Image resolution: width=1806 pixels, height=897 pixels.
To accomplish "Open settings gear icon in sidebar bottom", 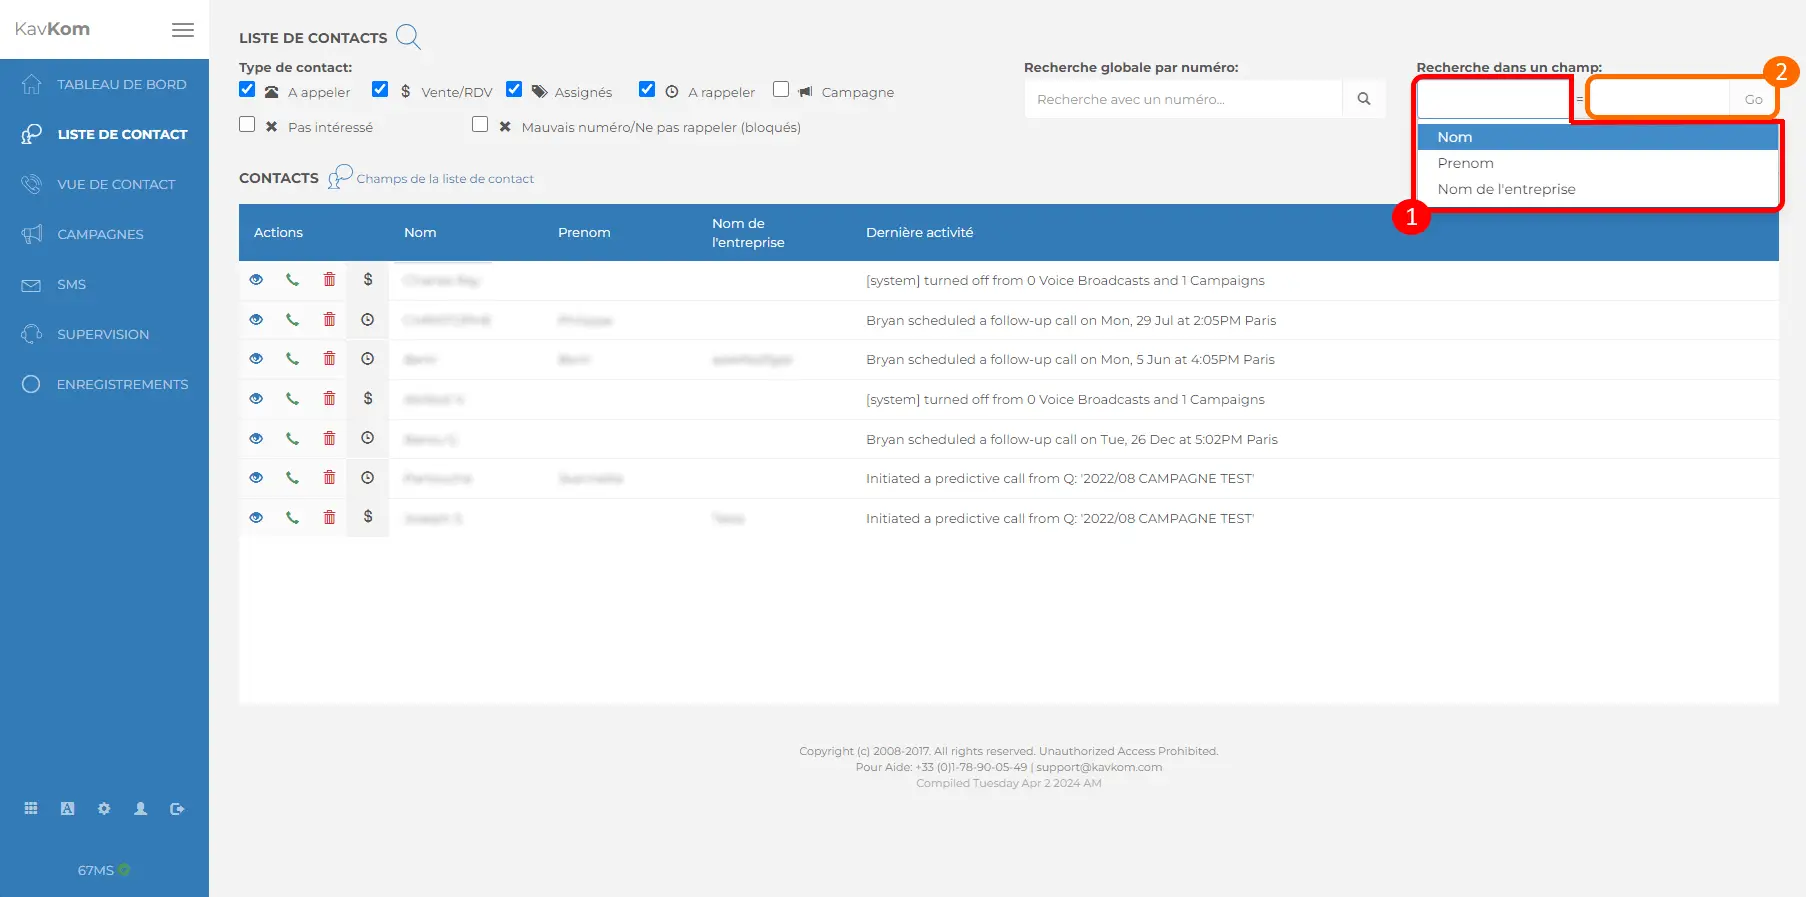I will (x=104, y=809).
